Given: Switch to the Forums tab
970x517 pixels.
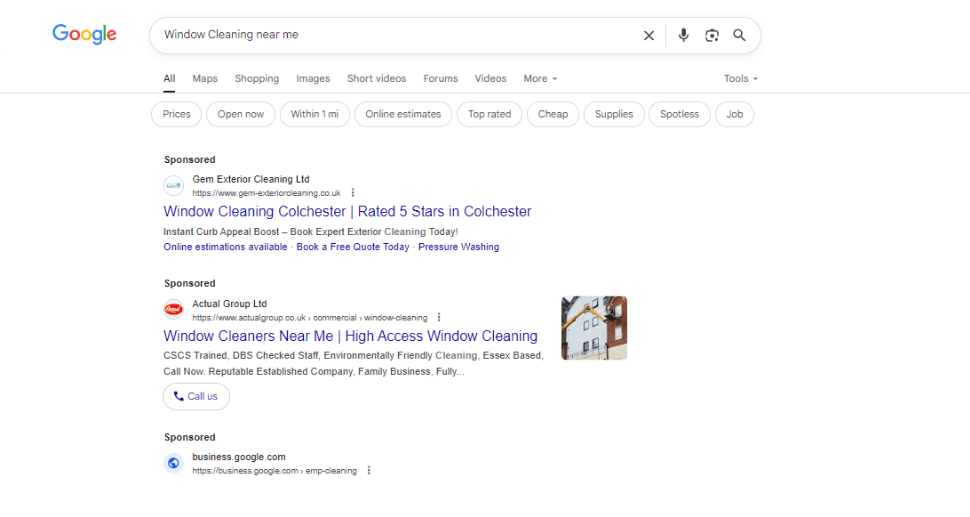Looking at the screenshot, I should pos(440,79).
